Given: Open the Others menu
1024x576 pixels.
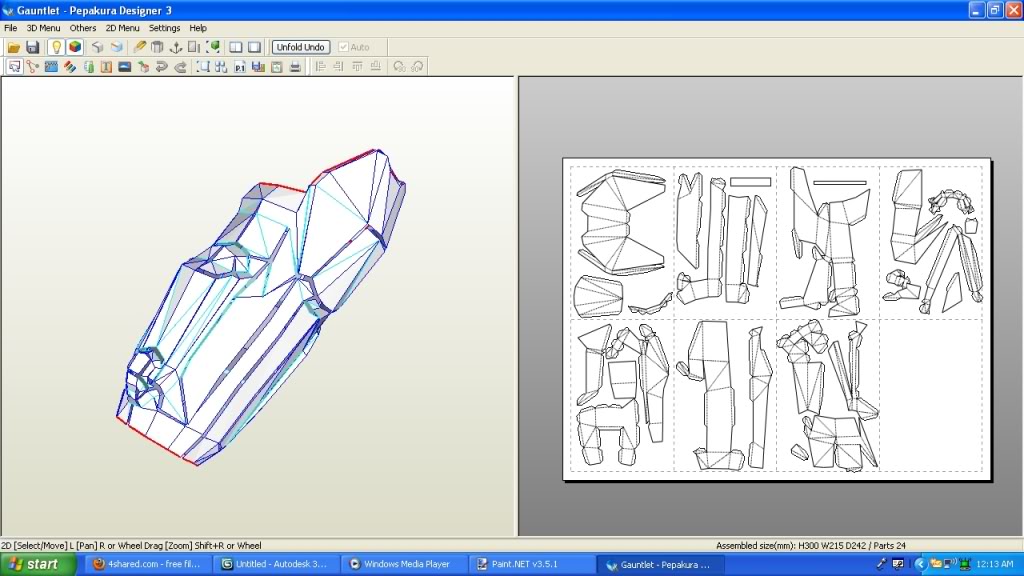Looking at the screenshot, I should [x=83, y=28].
